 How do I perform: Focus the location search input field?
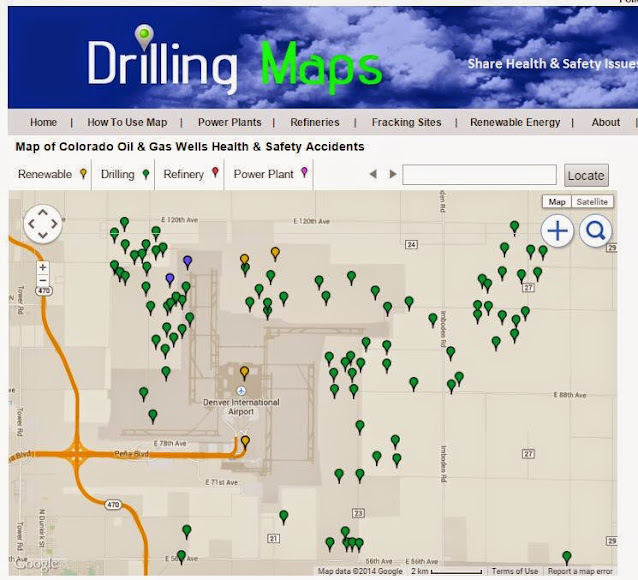click(479, 175)
